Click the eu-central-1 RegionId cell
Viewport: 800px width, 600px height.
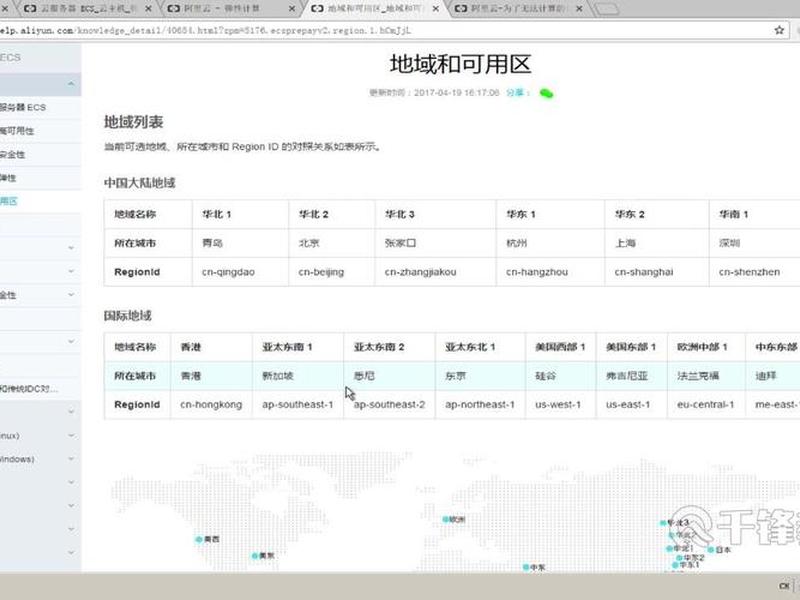[707, 405]
